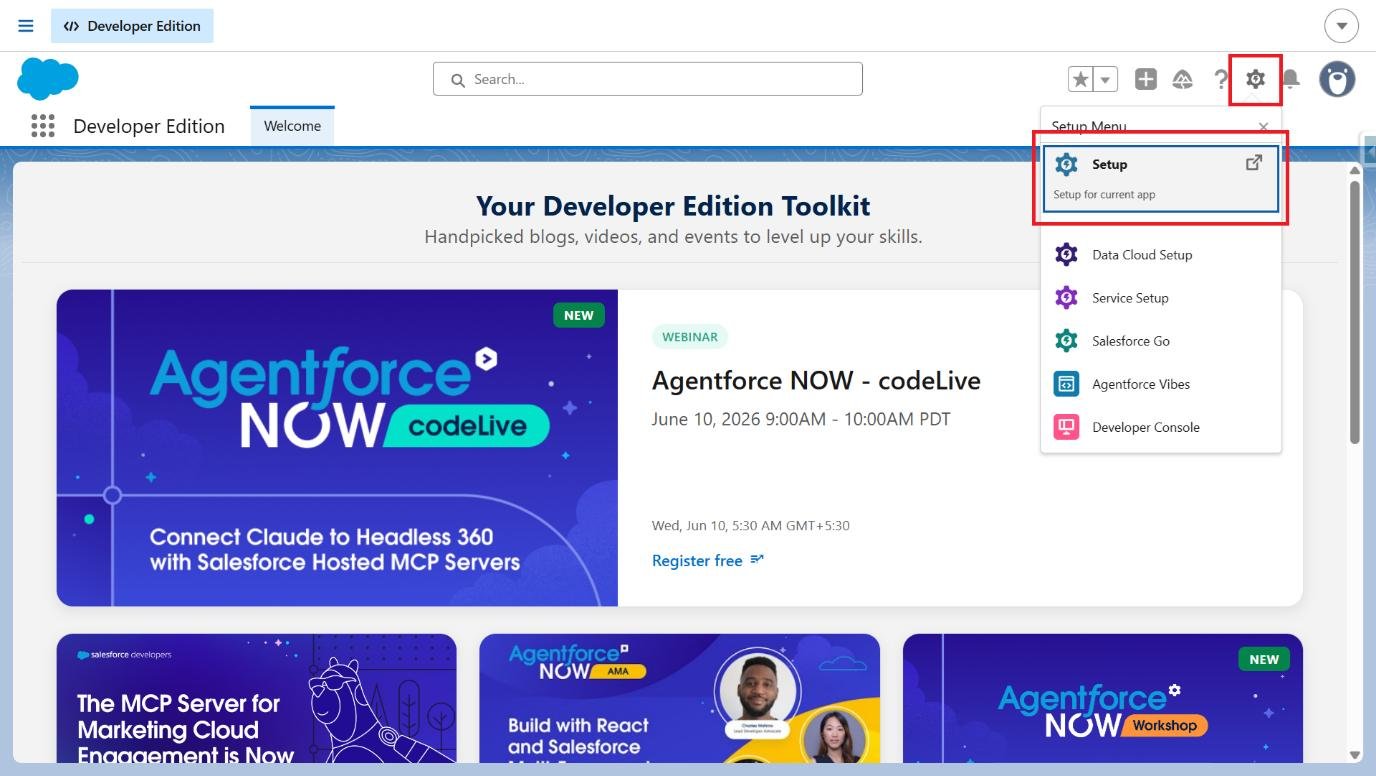Click the June 10, 2026 9:00AM date text
The image size is (1376, 776).
click(x=801, y=419)
